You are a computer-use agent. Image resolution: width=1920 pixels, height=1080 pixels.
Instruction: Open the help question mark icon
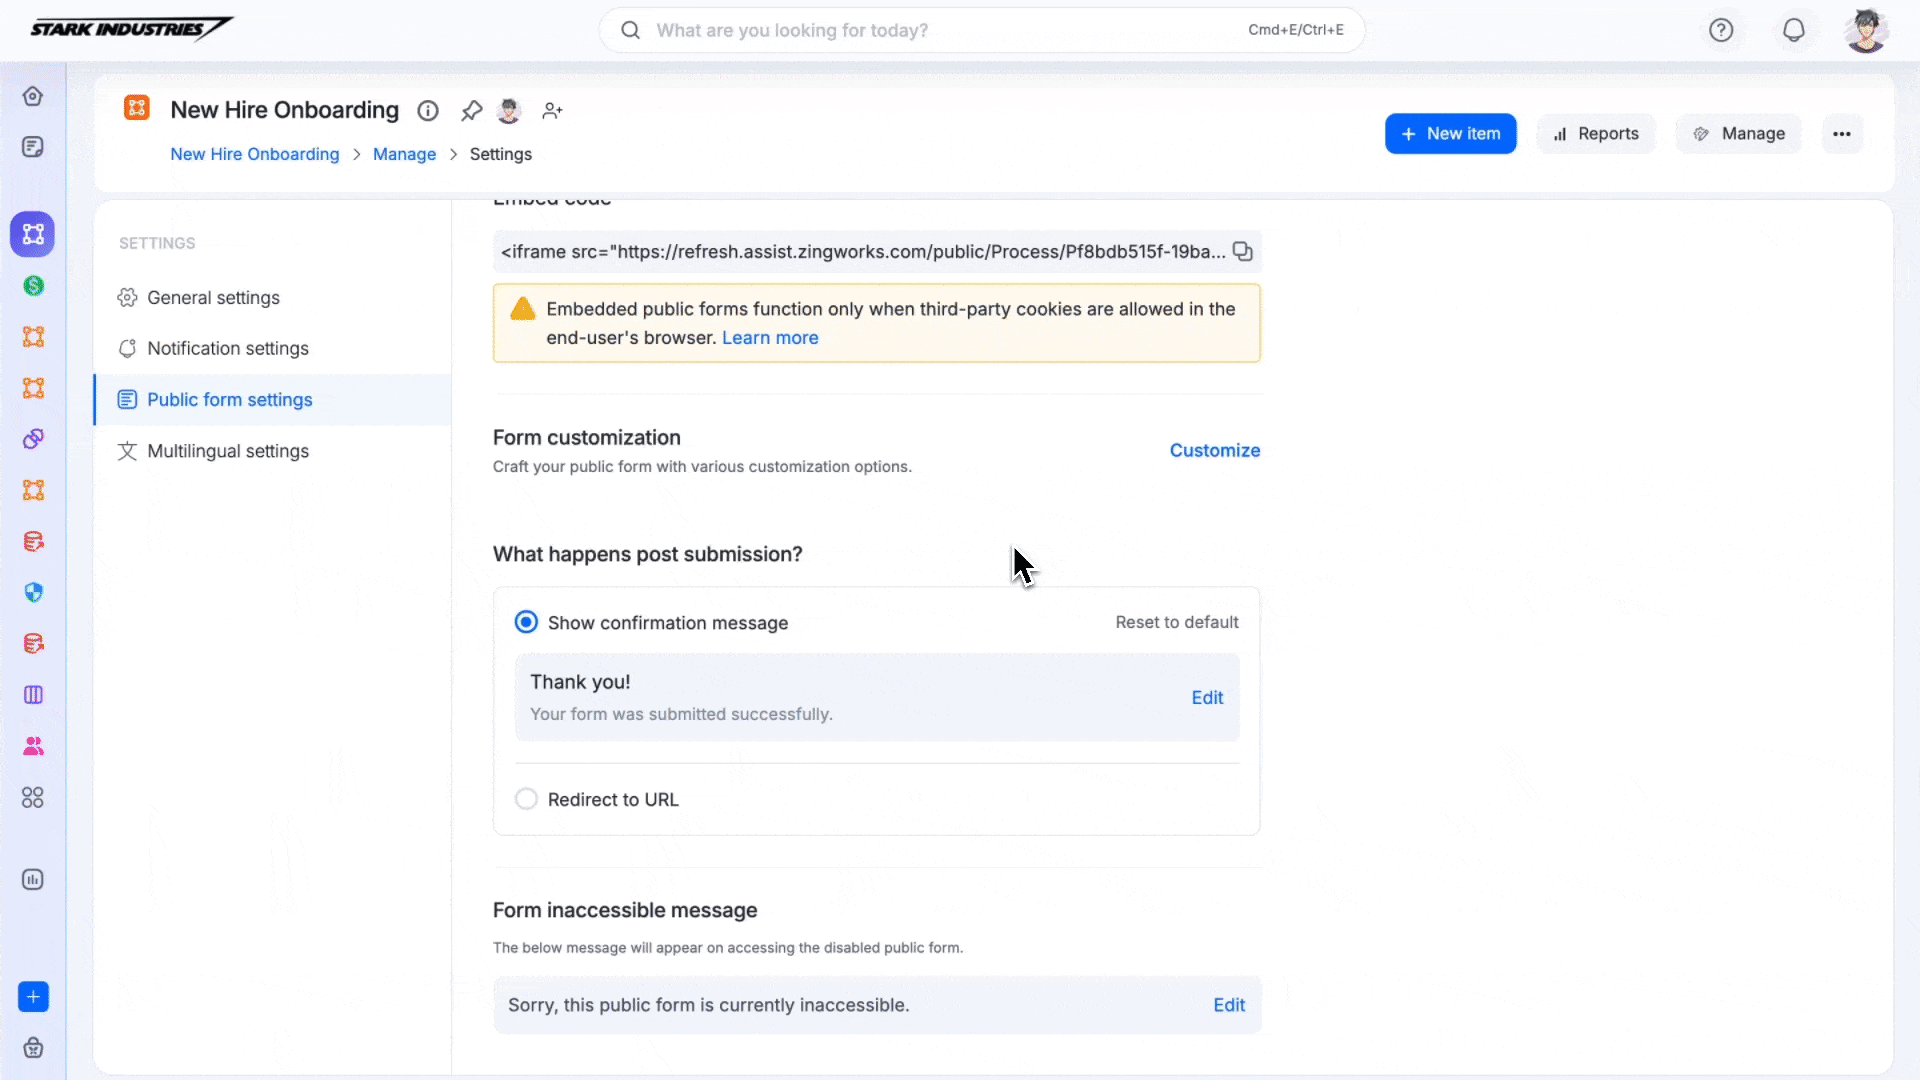point(1721,30)
